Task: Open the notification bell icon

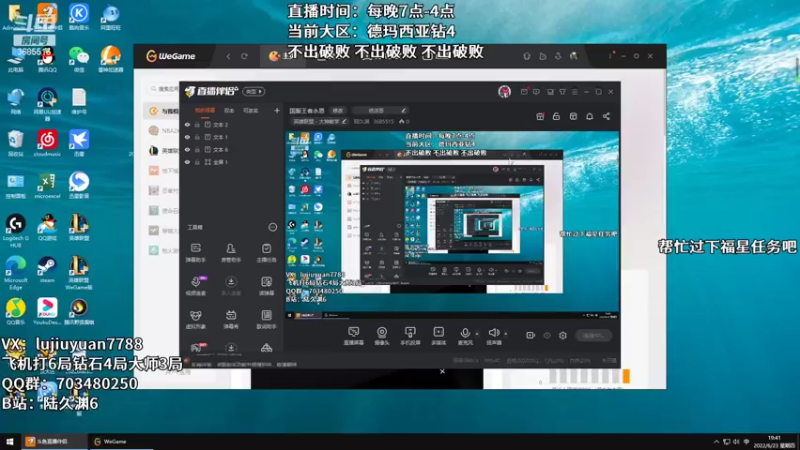Action: (x=589, y=116)
